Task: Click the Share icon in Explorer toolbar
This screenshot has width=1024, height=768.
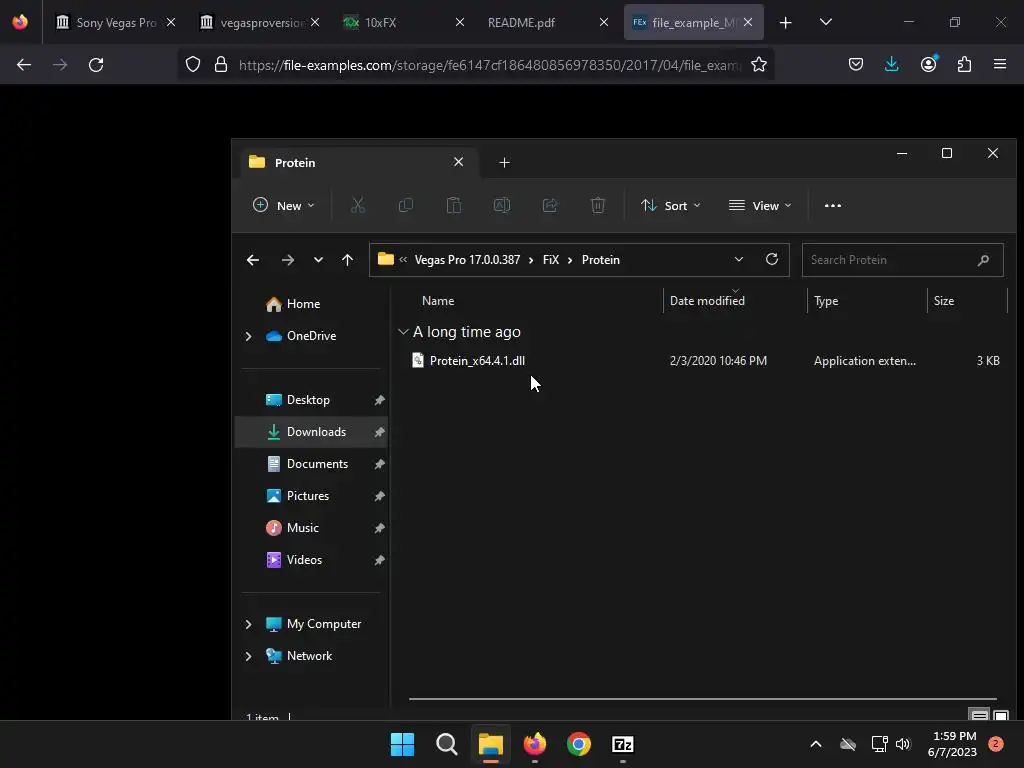Action: [550, 206]
